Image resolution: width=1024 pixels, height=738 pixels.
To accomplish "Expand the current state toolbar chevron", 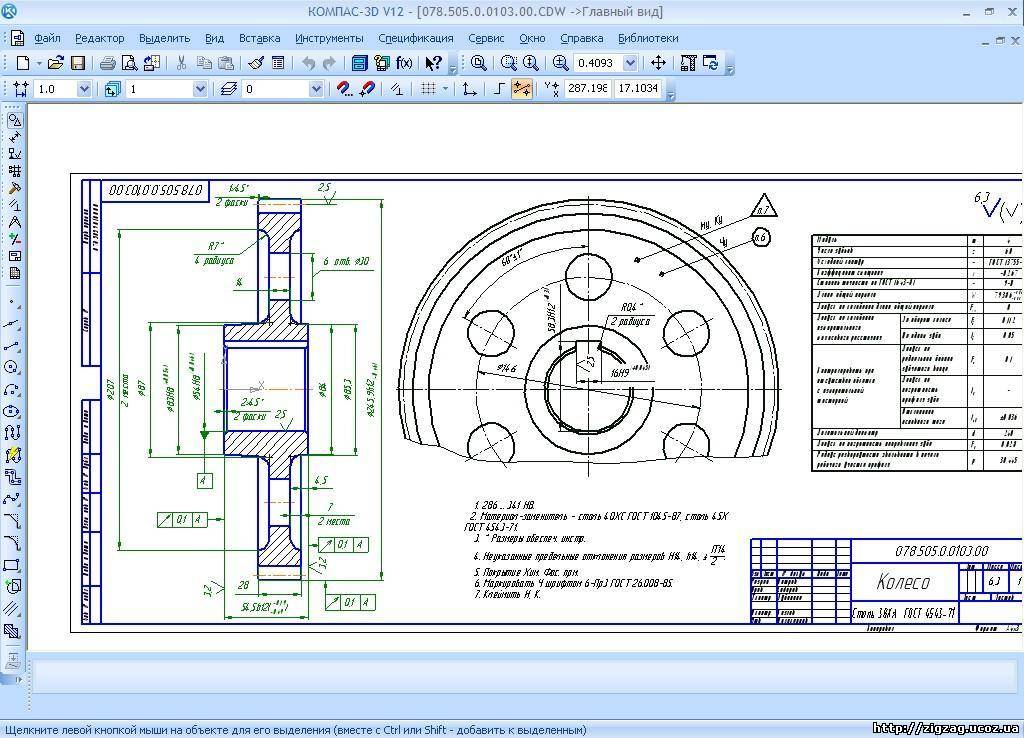I will [x=671, y=93].
